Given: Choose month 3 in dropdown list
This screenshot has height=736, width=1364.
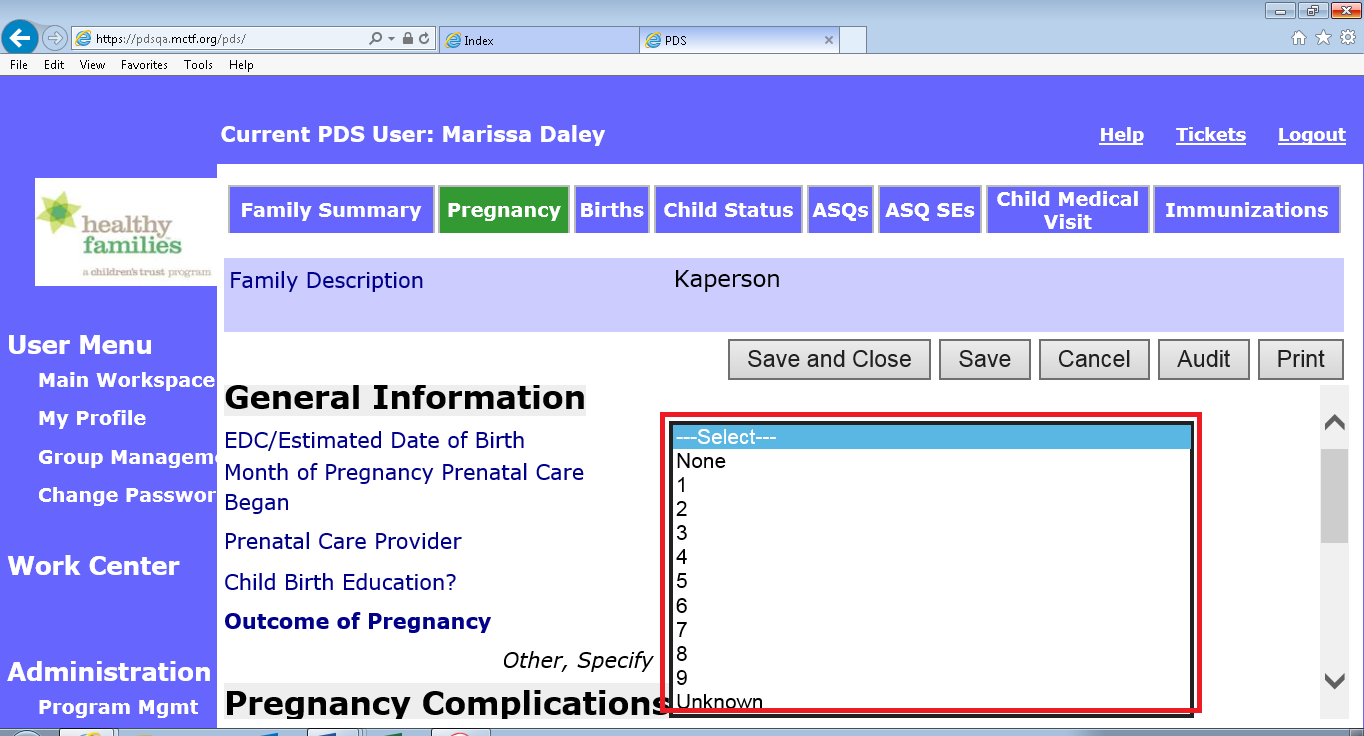Looking at the screenshot, I should point(931,533).
